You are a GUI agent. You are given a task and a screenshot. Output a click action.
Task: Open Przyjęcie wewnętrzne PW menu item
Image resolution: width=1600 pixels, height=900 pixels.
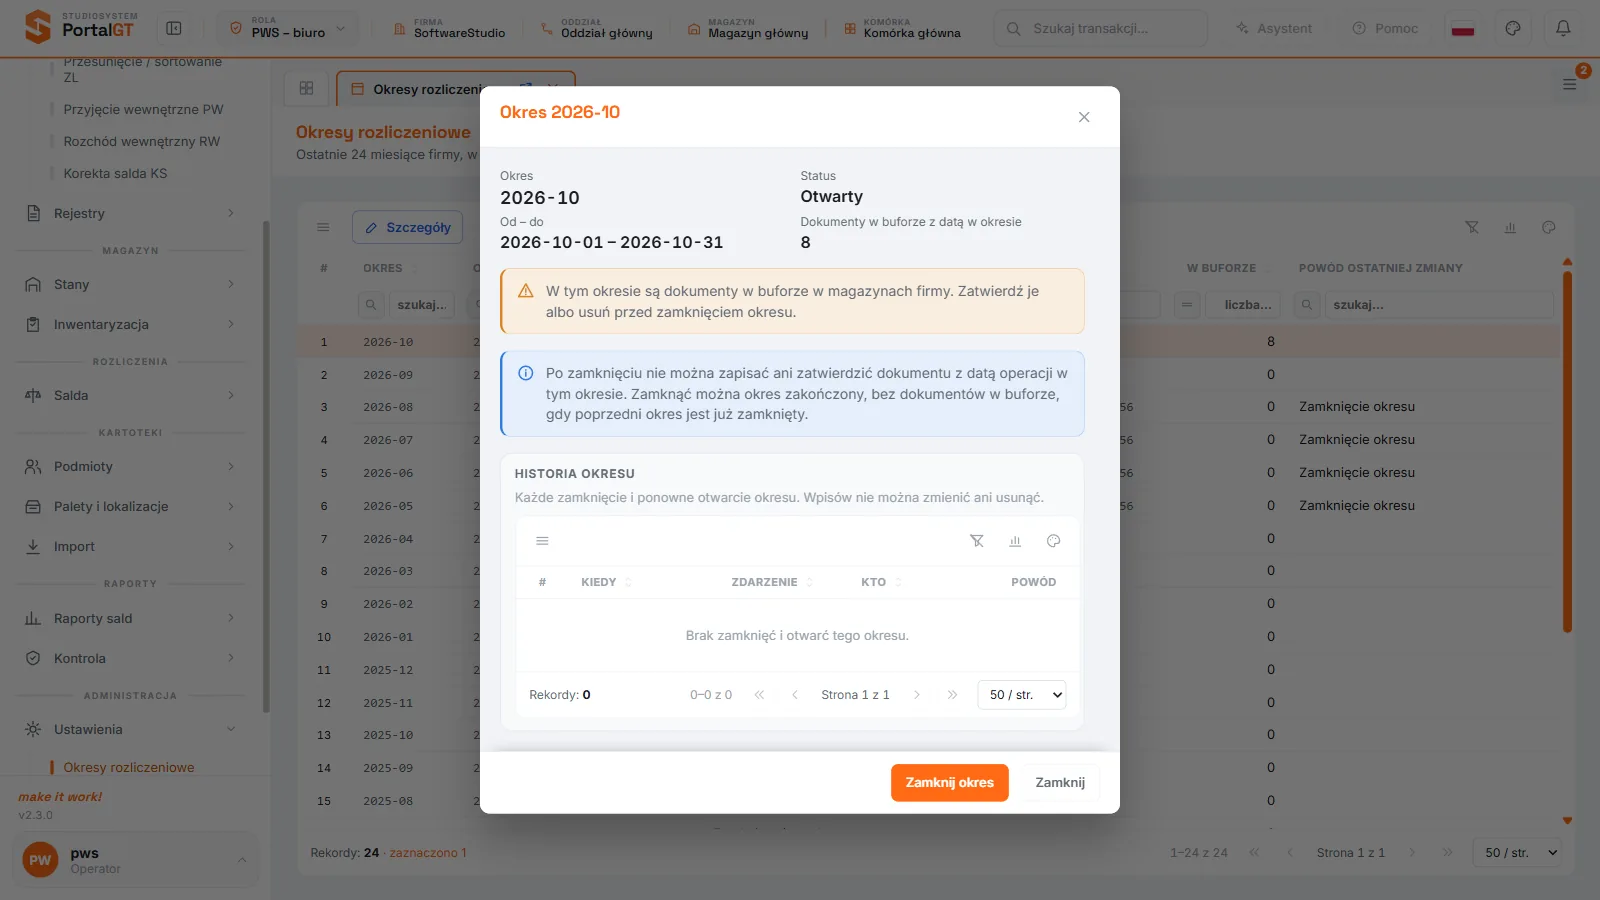click(x=143, y=109)
